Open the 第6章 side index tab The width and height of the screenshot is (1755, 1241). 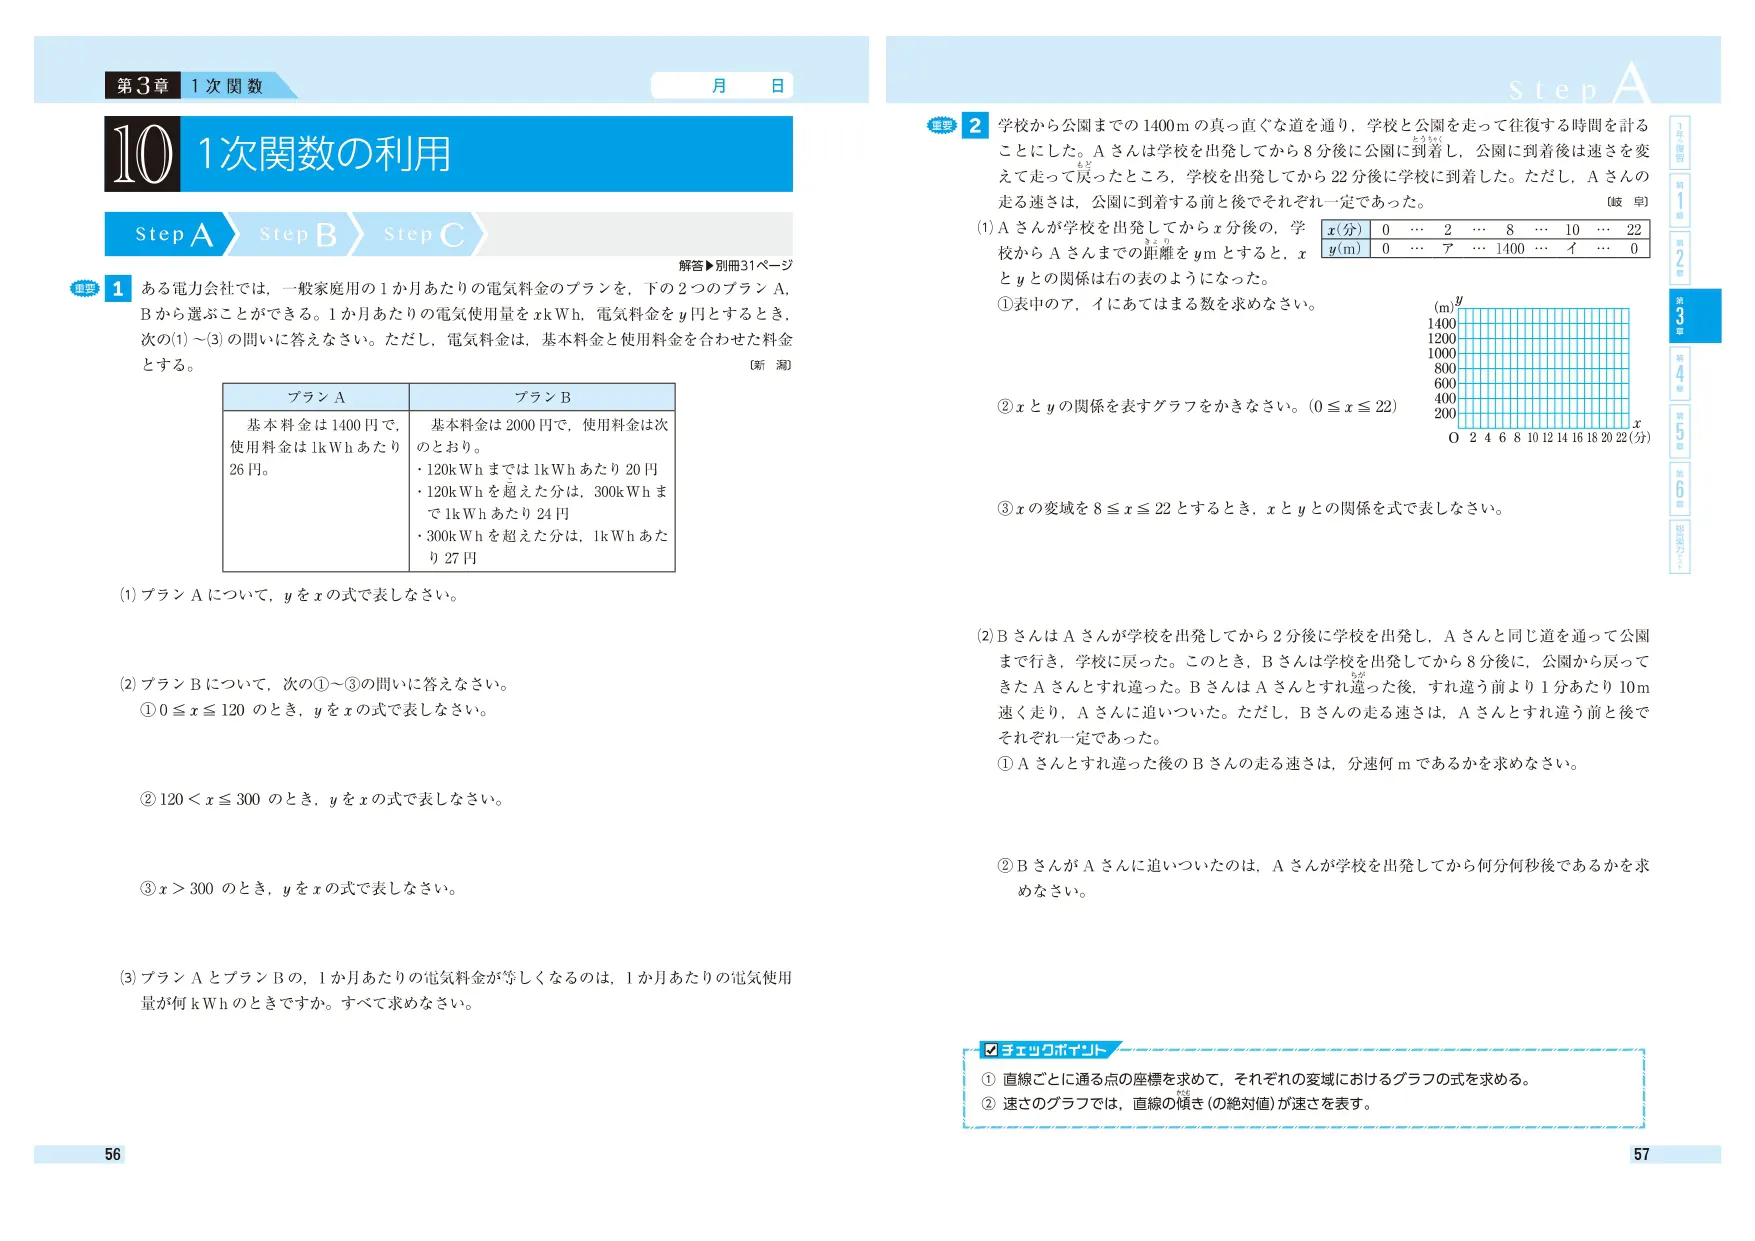pos(1679,488)
